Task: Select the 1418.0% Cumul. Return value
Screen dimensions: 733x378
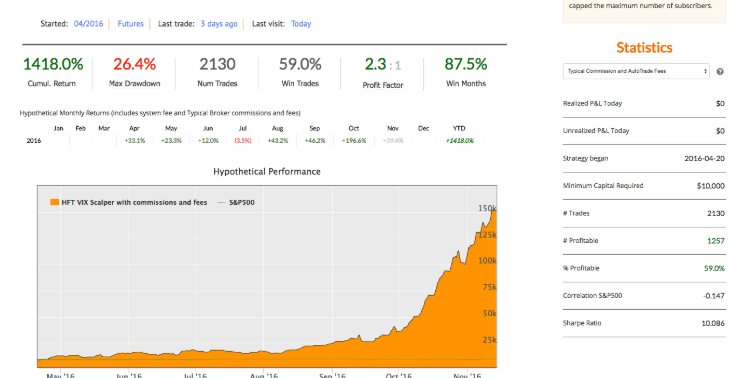Action: (x=53, y=64)
